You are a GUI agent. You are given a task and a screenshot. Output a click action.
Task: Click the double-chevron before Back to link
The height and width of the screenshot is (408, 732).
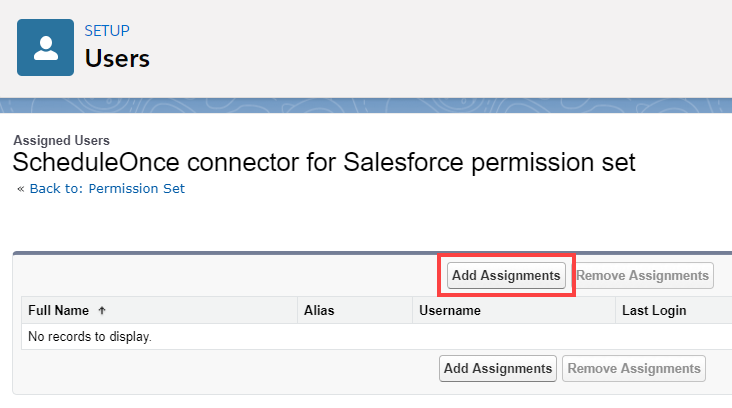point(20,188)
